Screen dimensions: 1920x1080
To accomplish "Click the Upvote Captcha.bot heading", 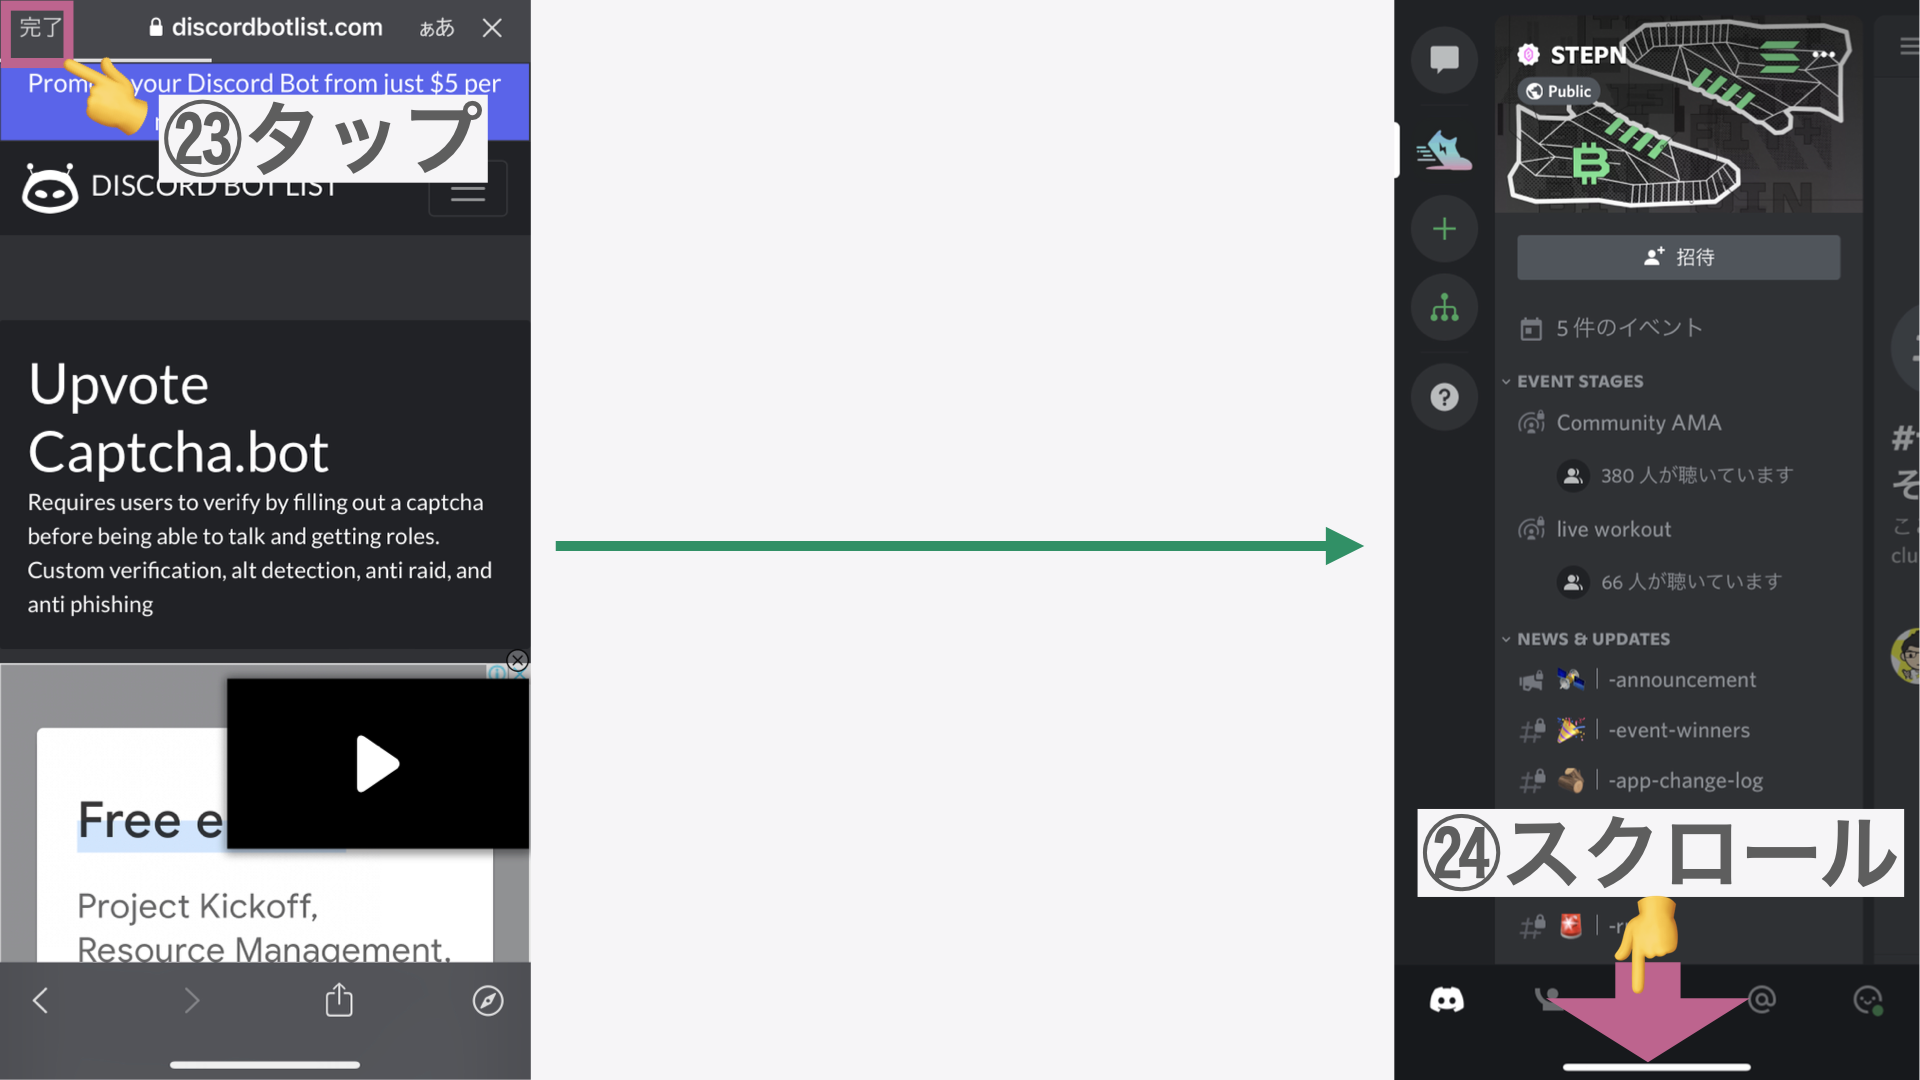I will [x=178, y=418].
